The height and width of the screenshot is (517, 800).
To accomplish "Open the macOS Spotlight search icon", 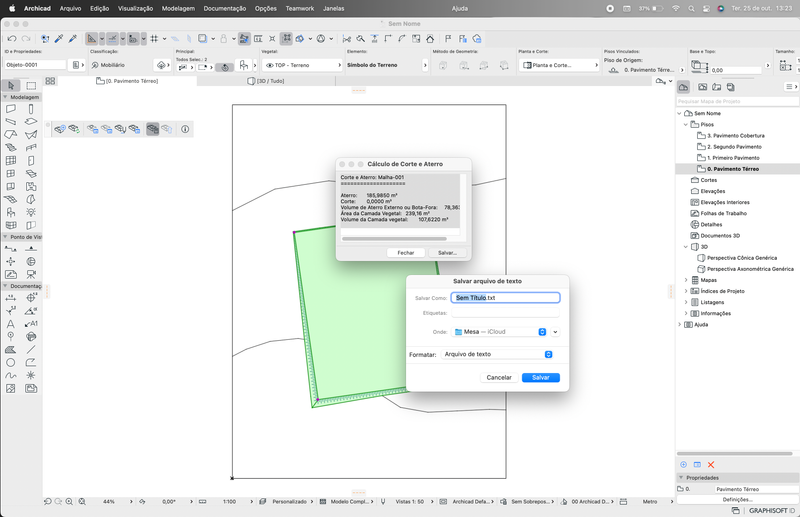I will click(691, 9).
